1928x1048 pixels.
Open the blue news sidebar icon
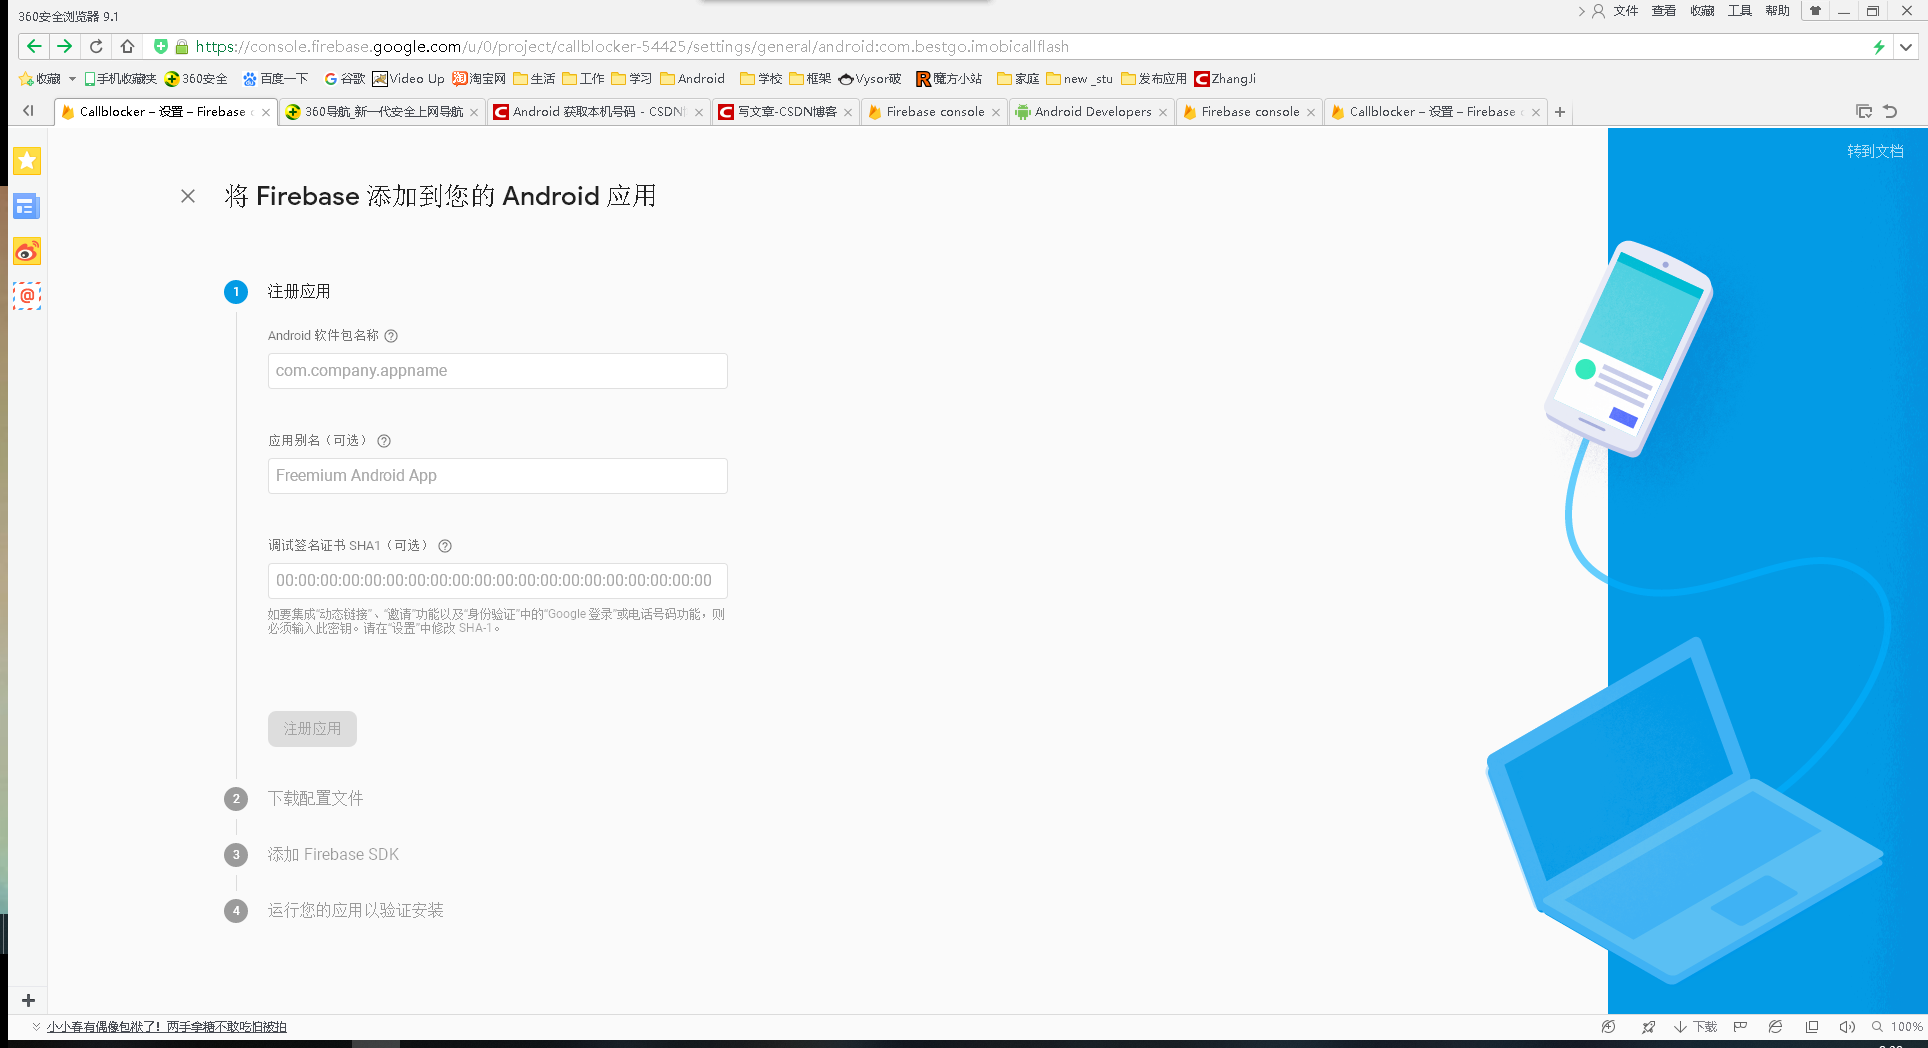[x=27, y=206]
